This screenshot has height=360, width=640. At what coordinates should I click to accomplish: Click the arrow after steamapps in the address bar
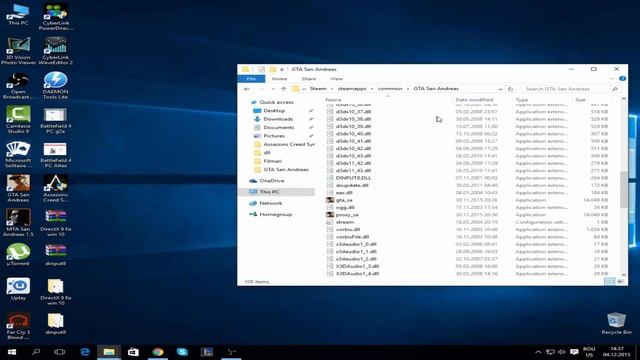372,89
